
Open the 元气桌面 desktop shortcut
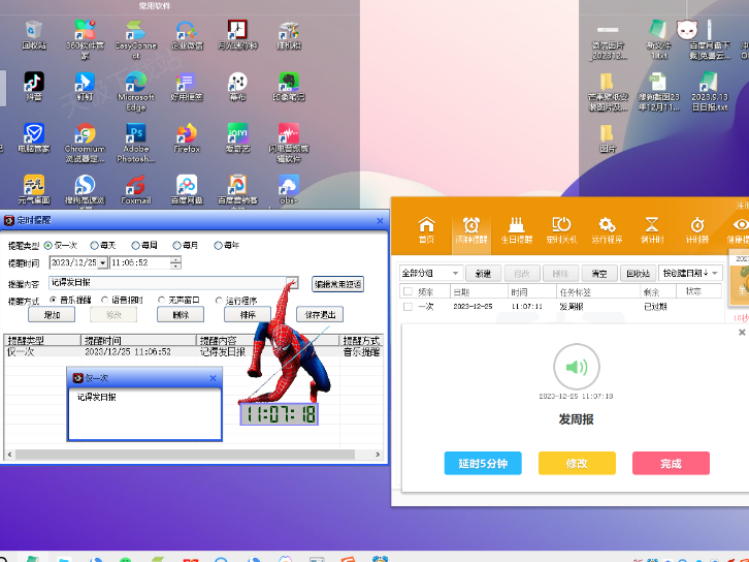(x=33, y=189)
